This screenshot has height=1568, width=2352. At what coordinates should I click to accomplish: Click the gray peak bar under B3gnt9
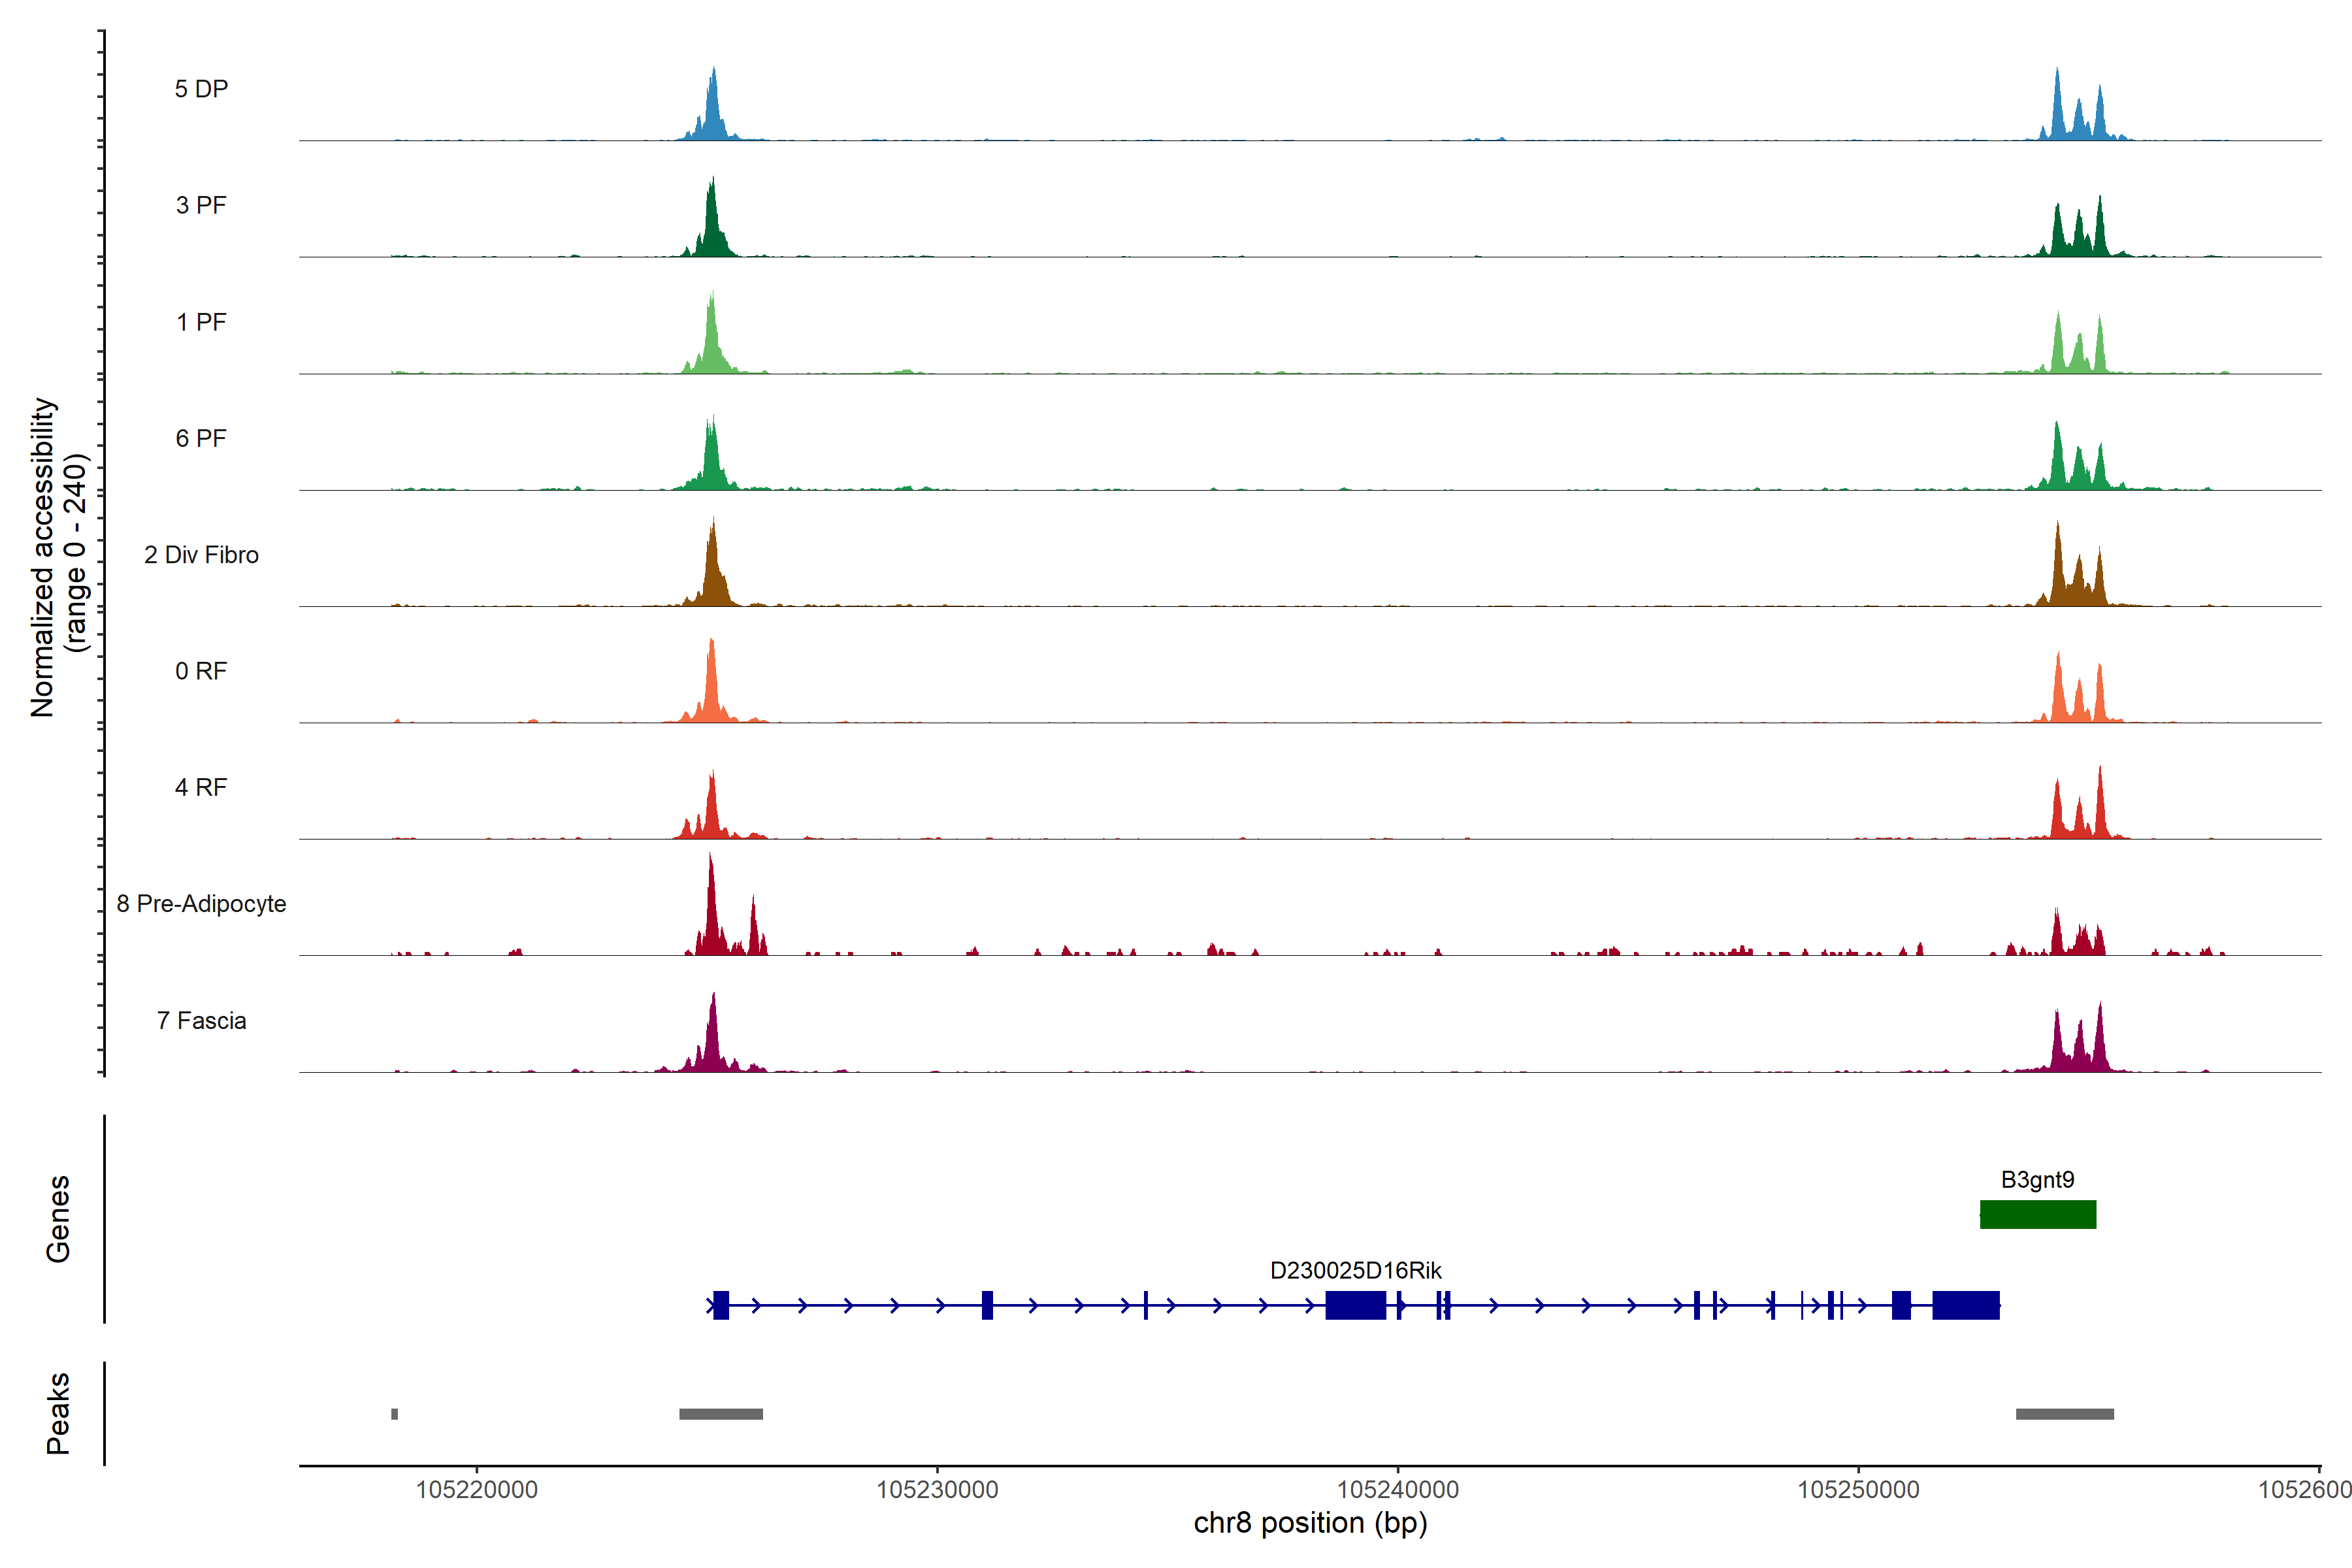2064,1413
